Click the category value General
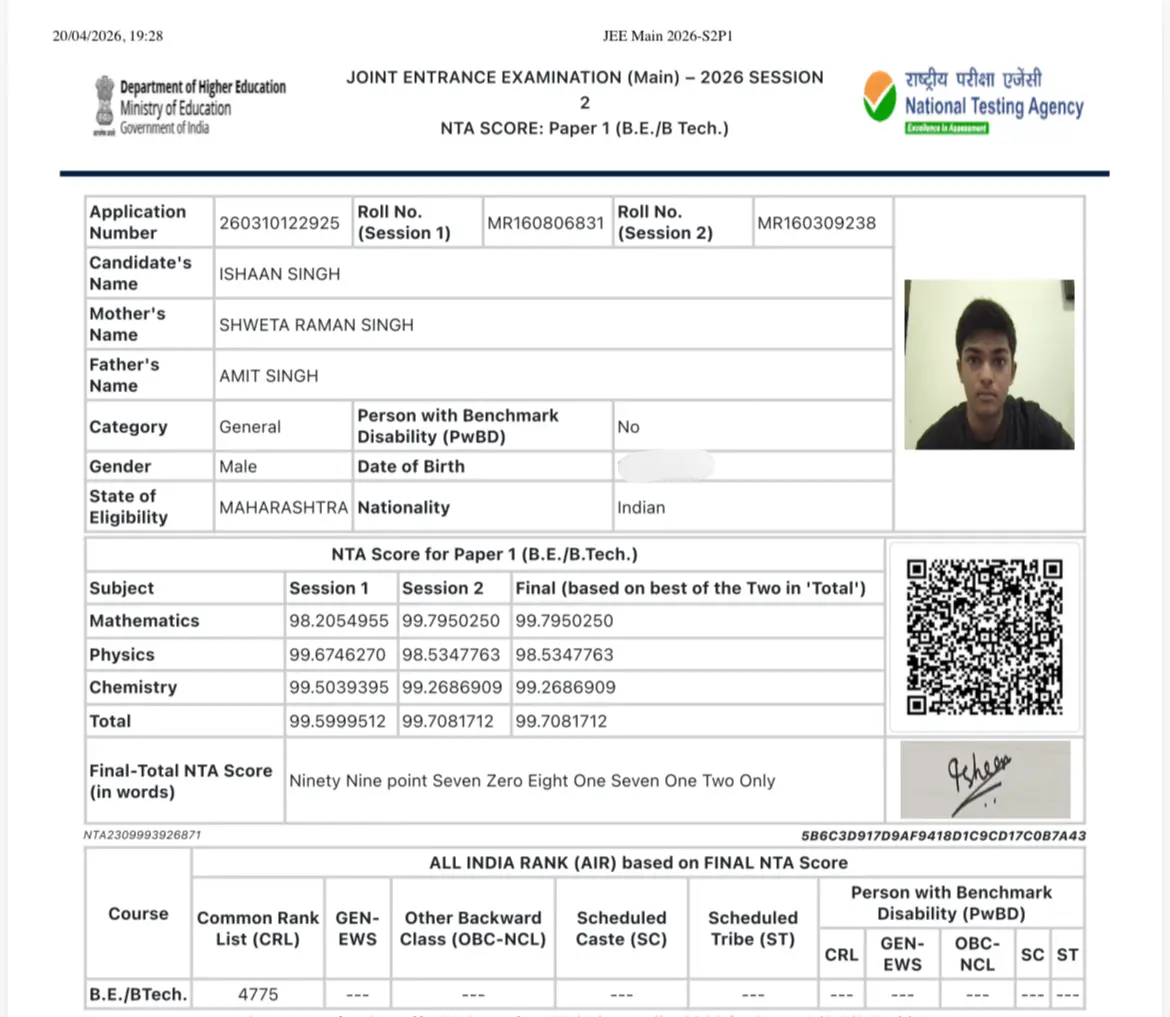1170x1017 pixels. click(x=250, y=427)
